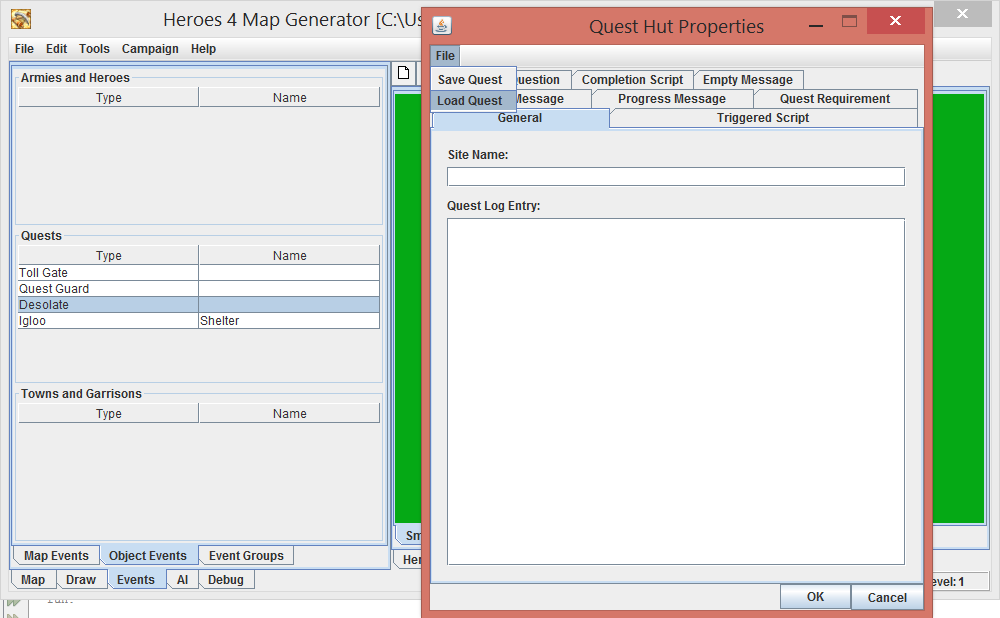Switch to the Debug tab
Screen dimensions: 1000x618
point(226,580)
